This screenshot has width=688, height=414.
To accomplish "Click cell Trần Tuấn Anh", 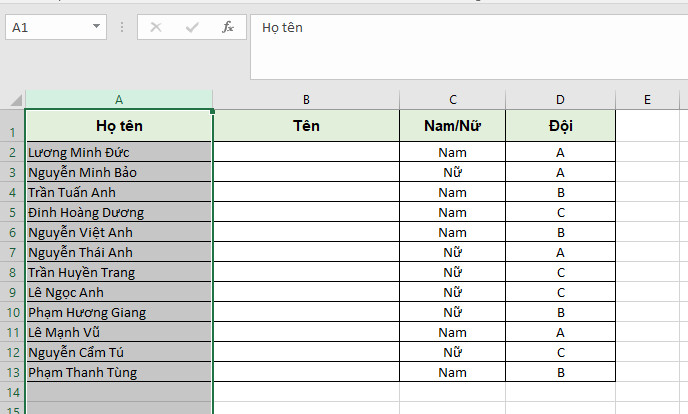I will 119,192.
